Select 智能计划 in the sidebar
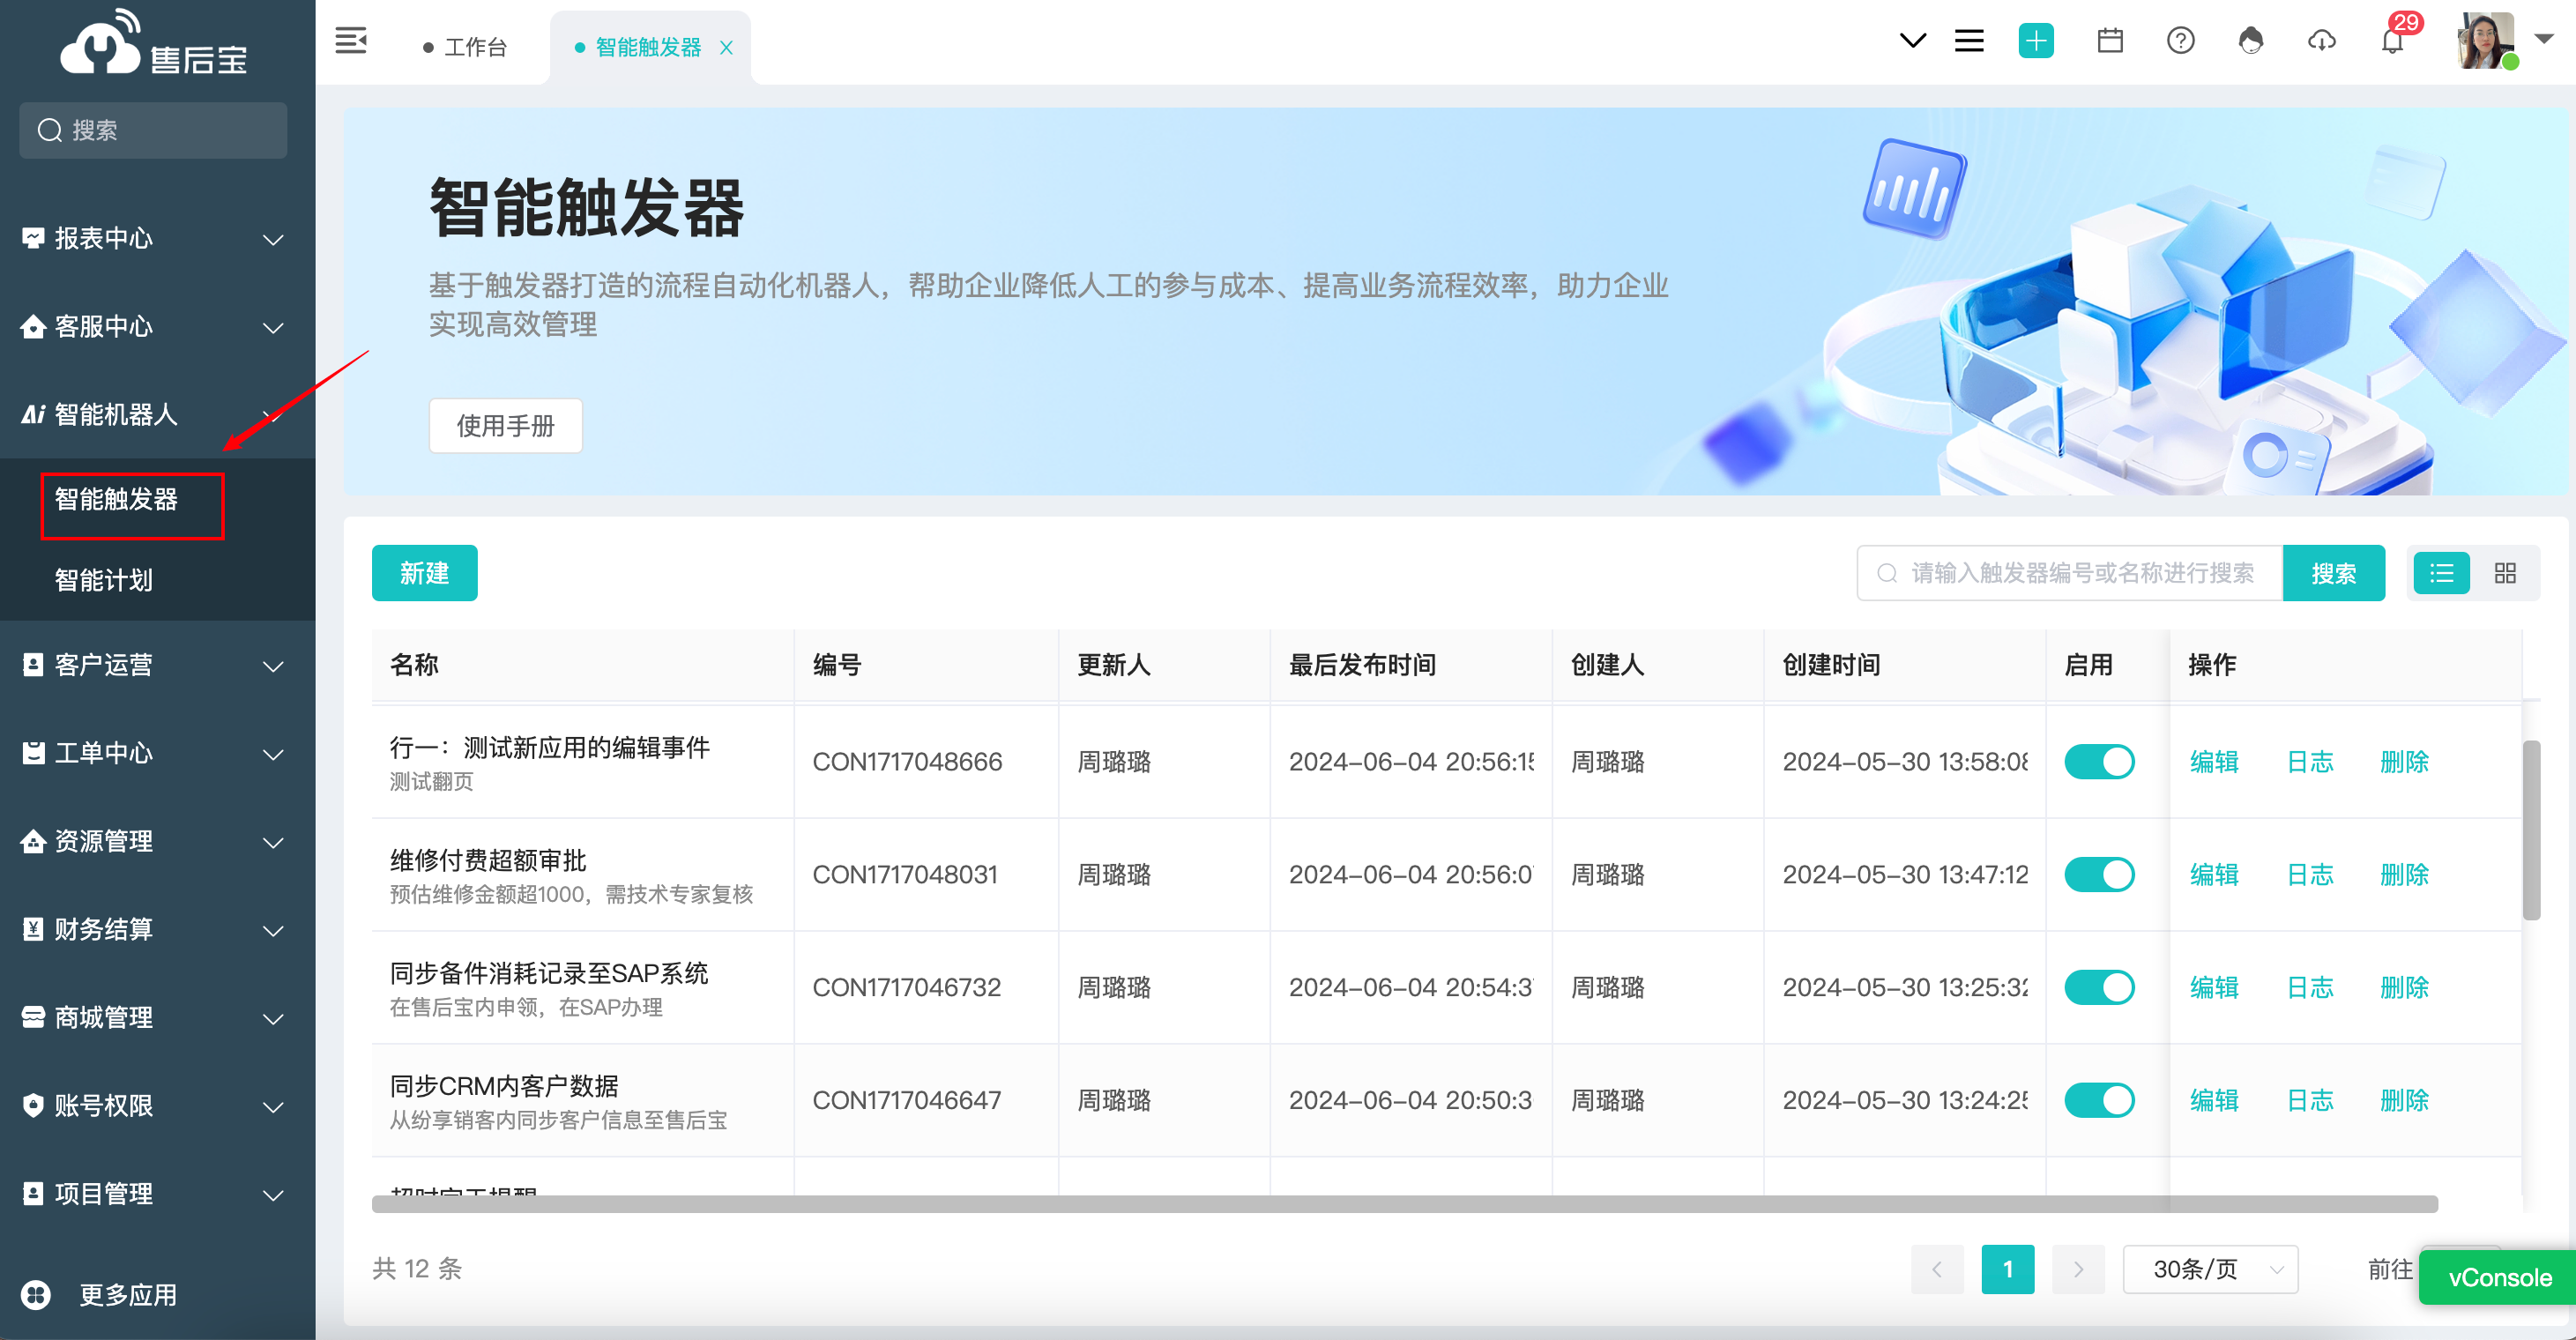The width and height of the screenshot is (2576, 1340). tap(104, 580)
